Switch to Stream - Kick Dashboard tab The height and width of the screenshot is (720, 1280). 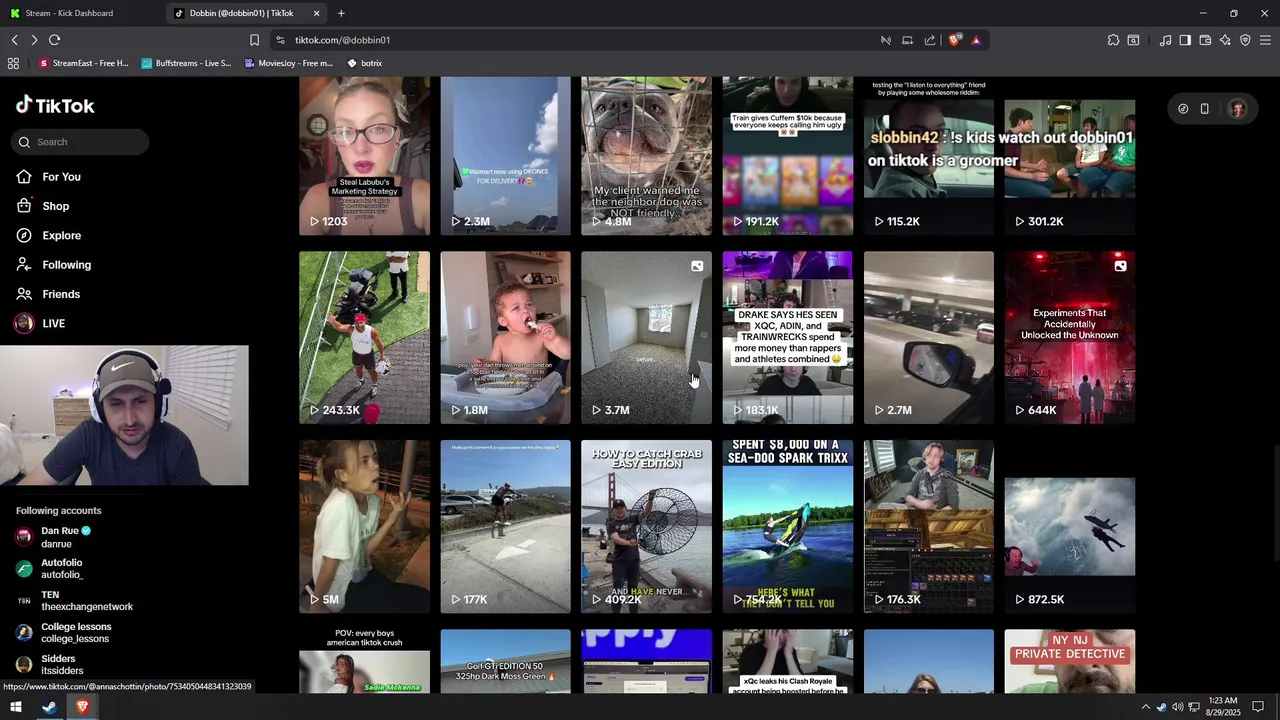80,13
